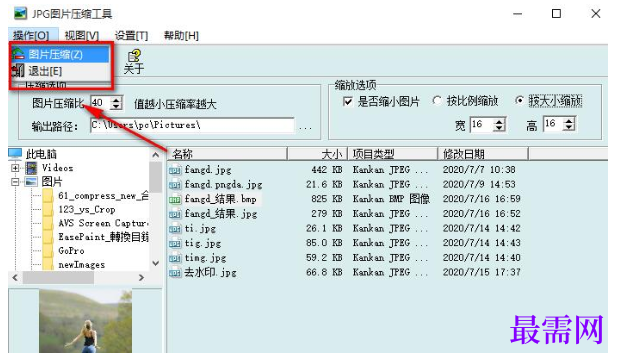Image resolution: width=622 pixels, height=361 pixels.
Task: Increase 高 height with up spinner
Action: pos(569,120)
